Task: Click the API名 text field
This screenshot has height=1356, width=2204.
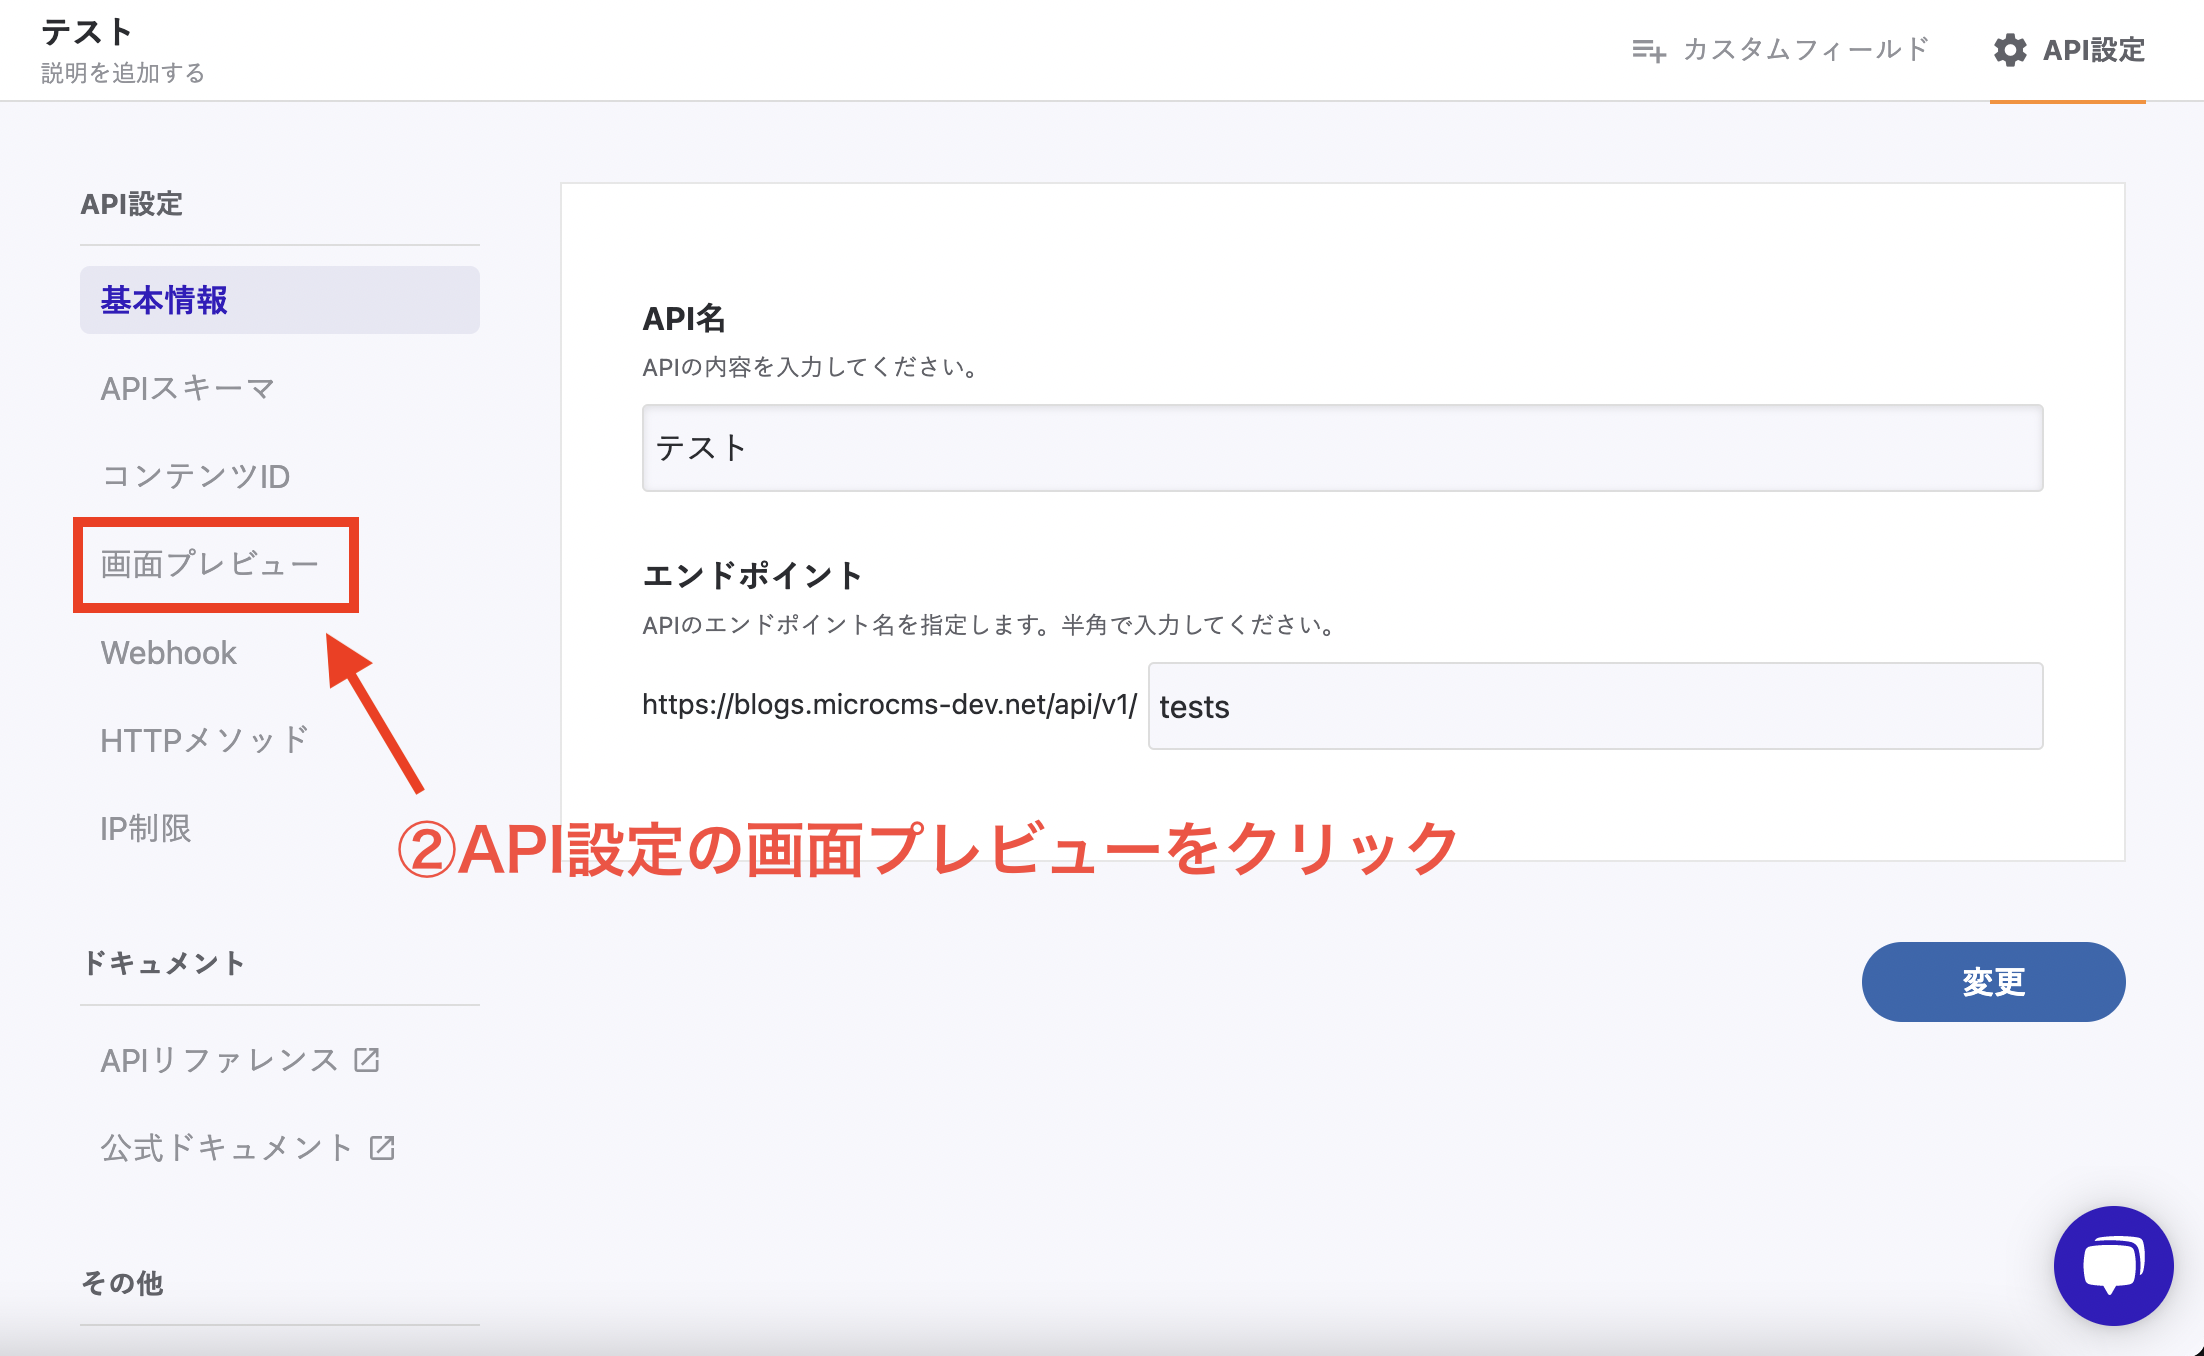Action: [x=1342, y=448]
